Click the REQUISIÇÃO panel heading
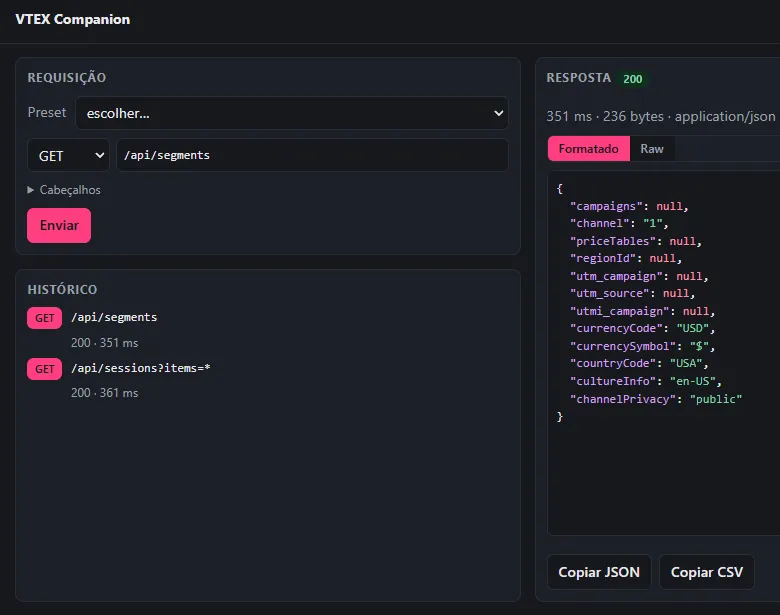Viewport: 780px width, 615px height. (x=67, y=78)
